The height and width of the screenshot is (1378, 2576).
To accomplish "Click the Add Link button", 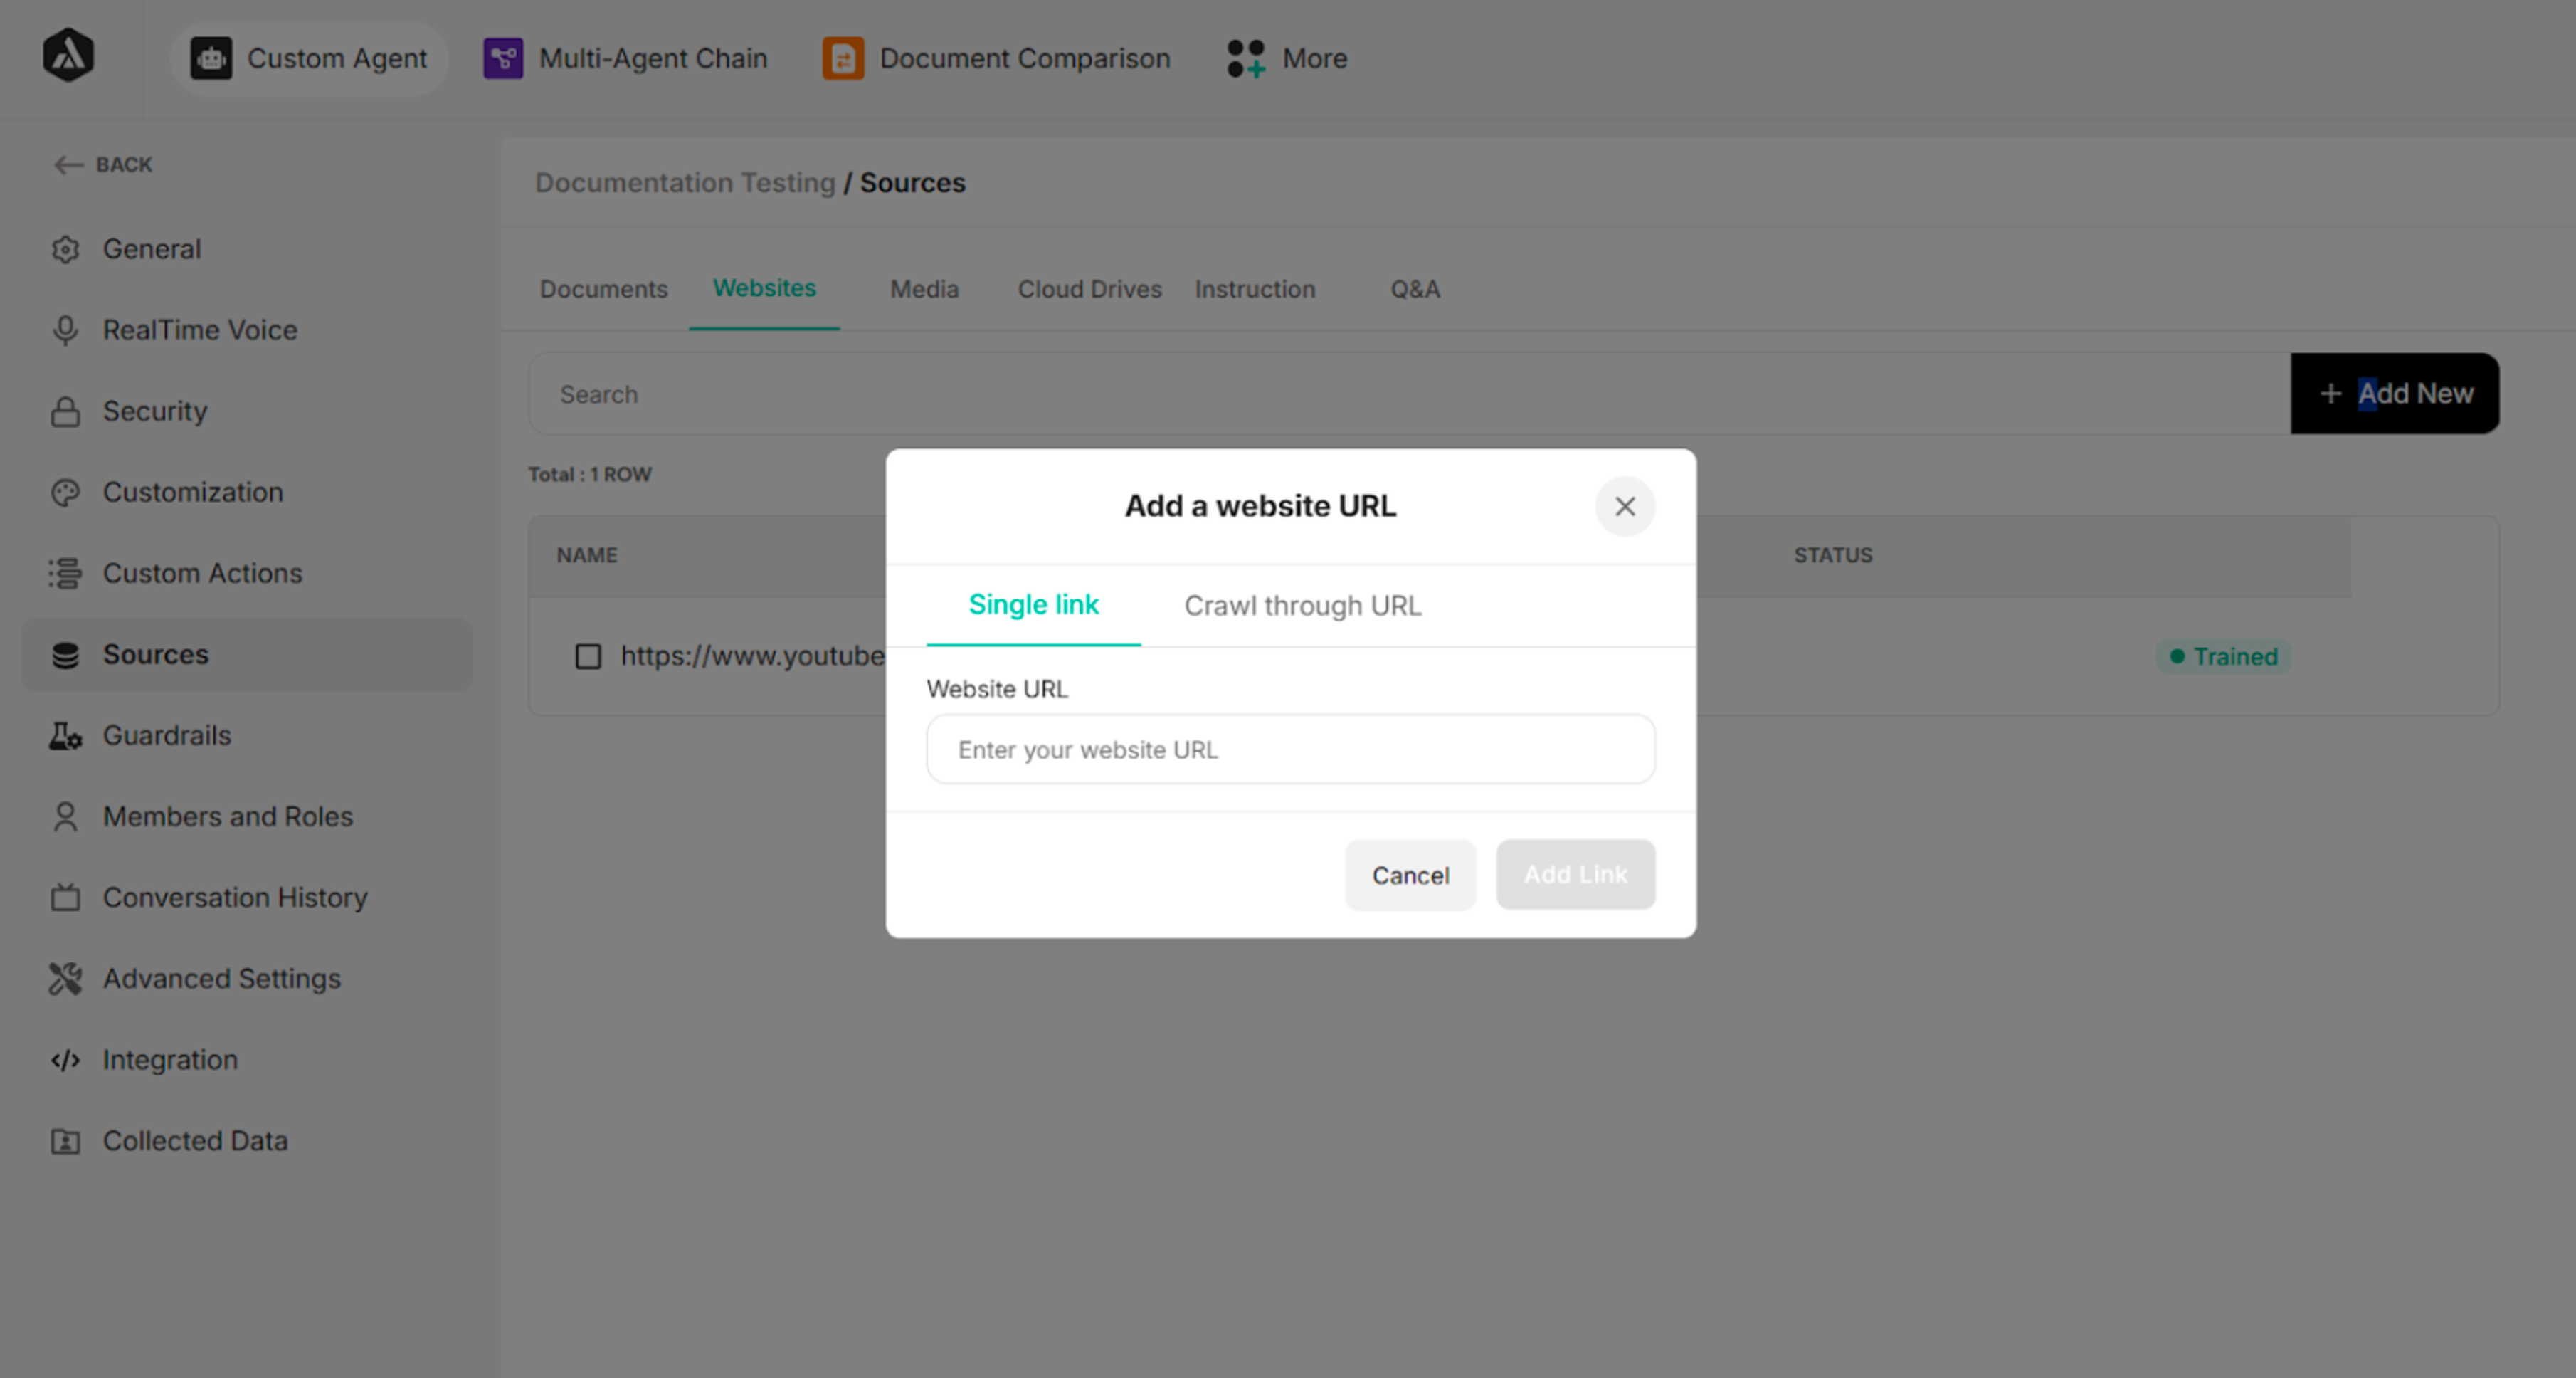I will tap(1575, 875).
